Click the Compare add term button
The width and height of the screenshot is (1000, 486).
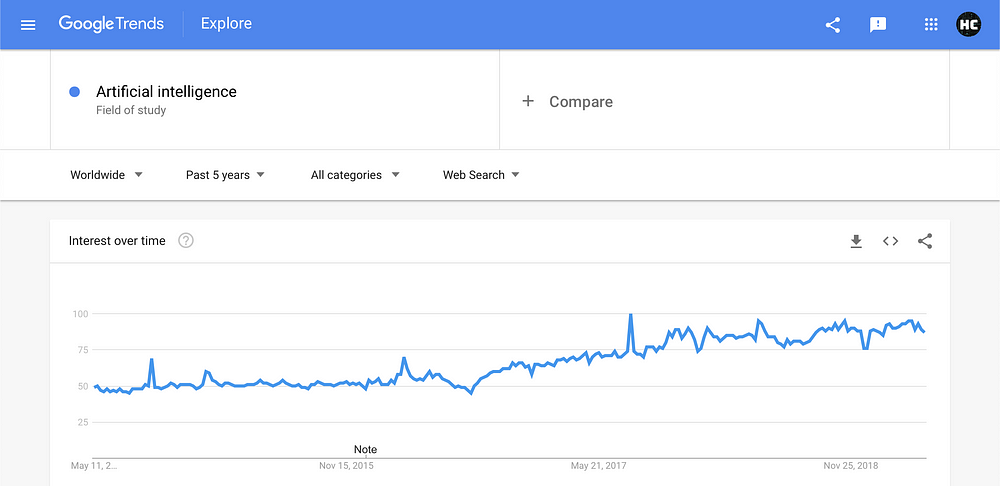tap(567, 101)
